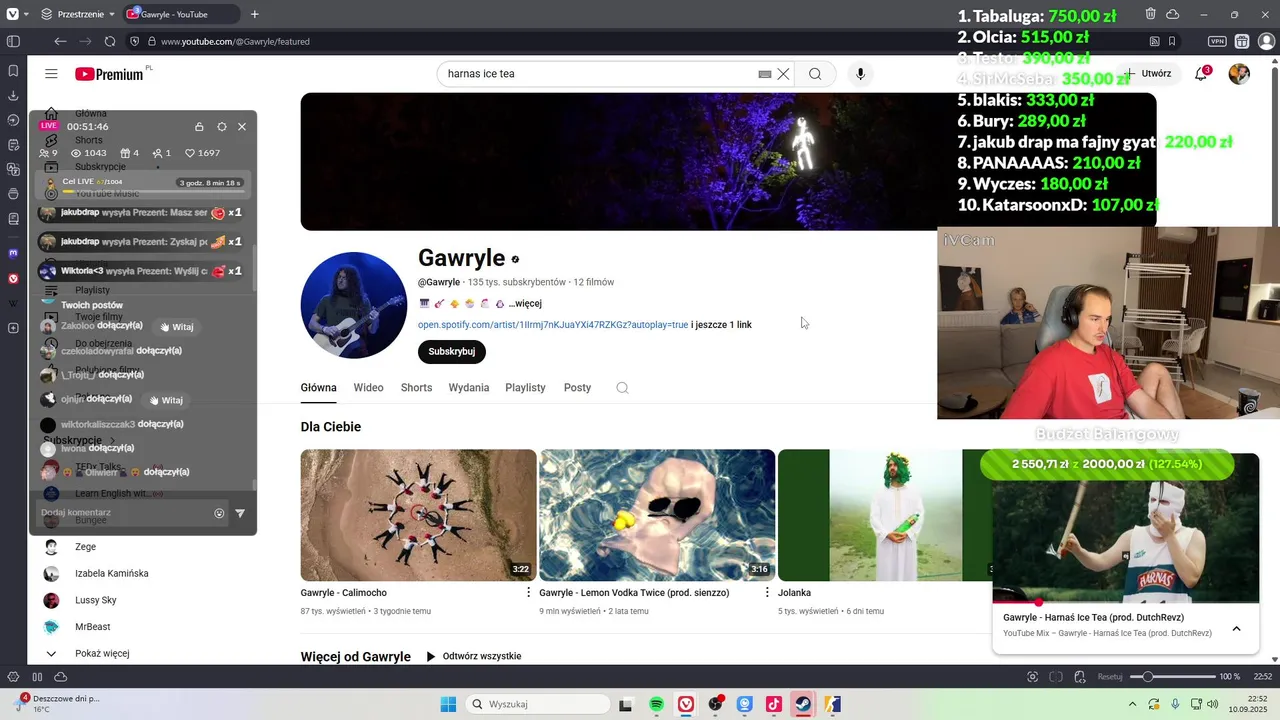Go to the YouTube Premium home logo
The image size is (1280, 720).
pos(110,74)
